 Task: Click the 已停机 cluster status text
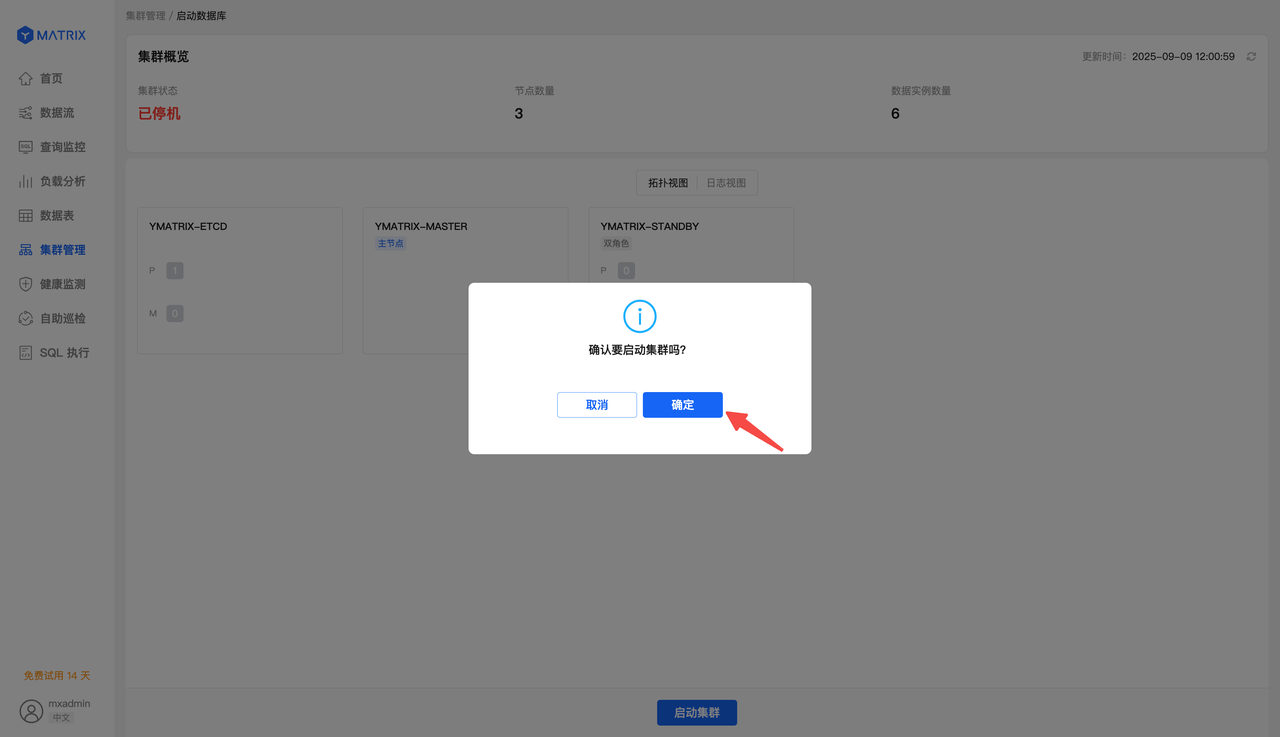tap(159, 114)
